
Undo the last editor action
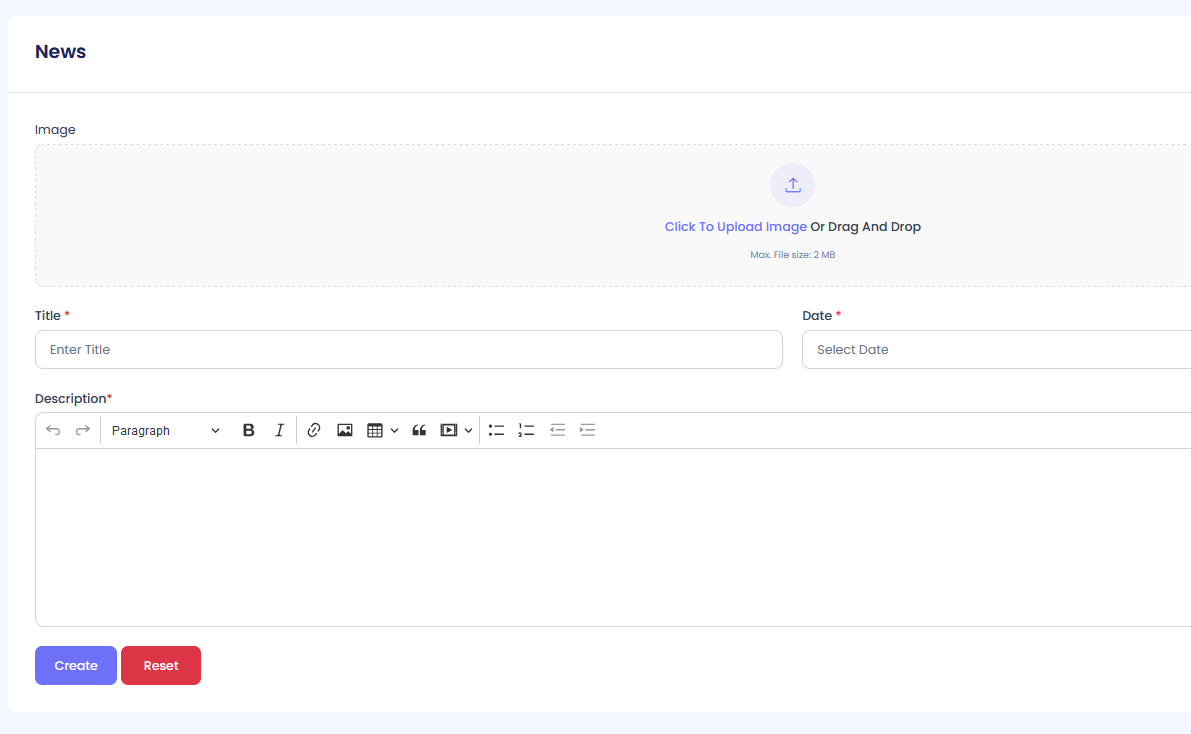click(x=53, y=430)
